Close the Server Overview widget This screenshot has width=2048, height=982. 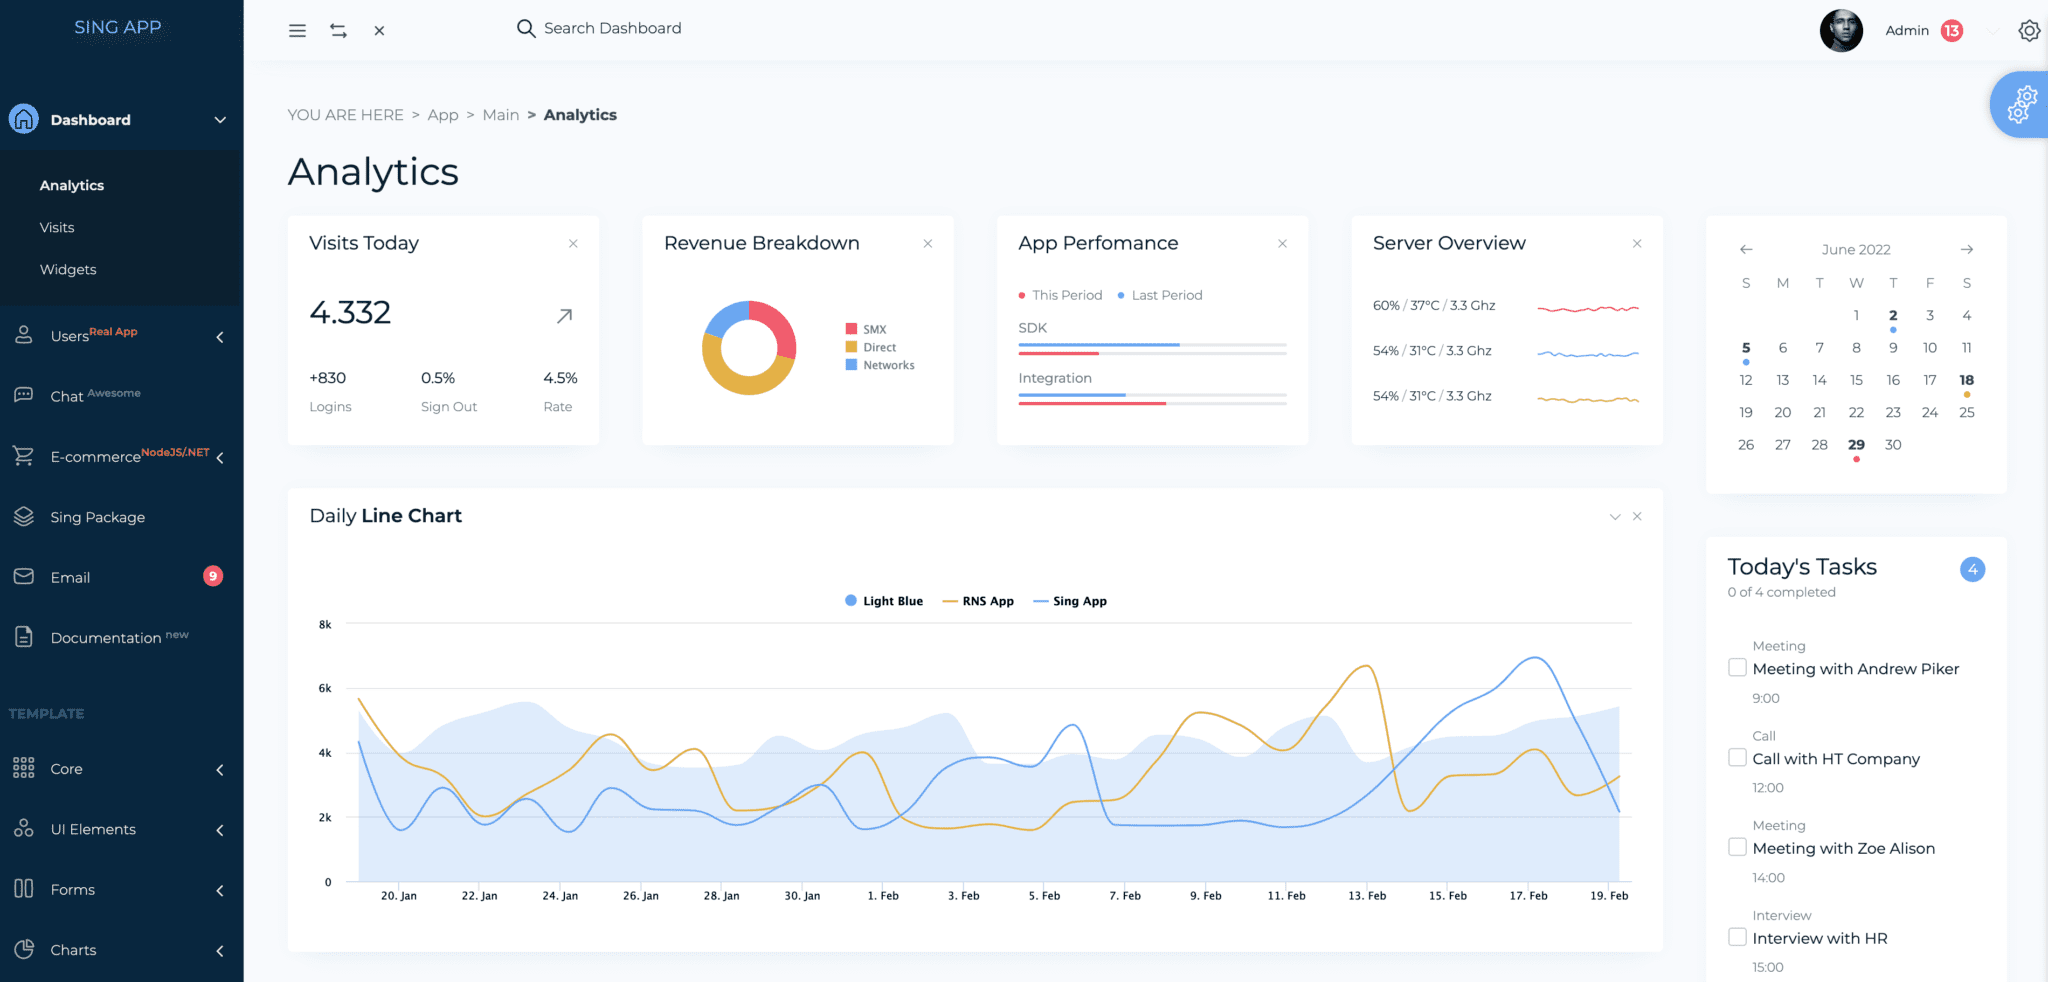1637,243
